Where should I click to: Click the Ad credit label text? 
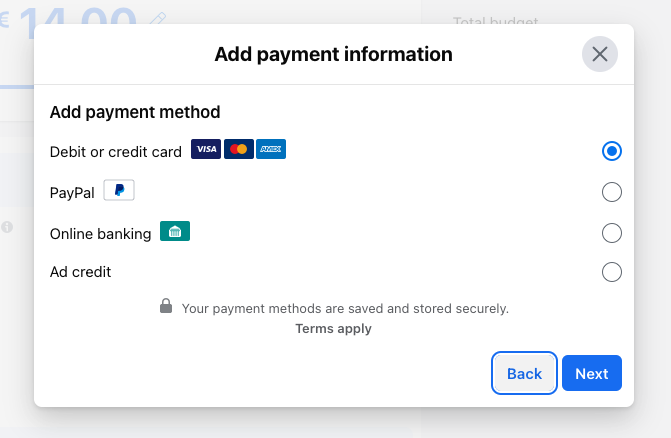pos(80,272)
